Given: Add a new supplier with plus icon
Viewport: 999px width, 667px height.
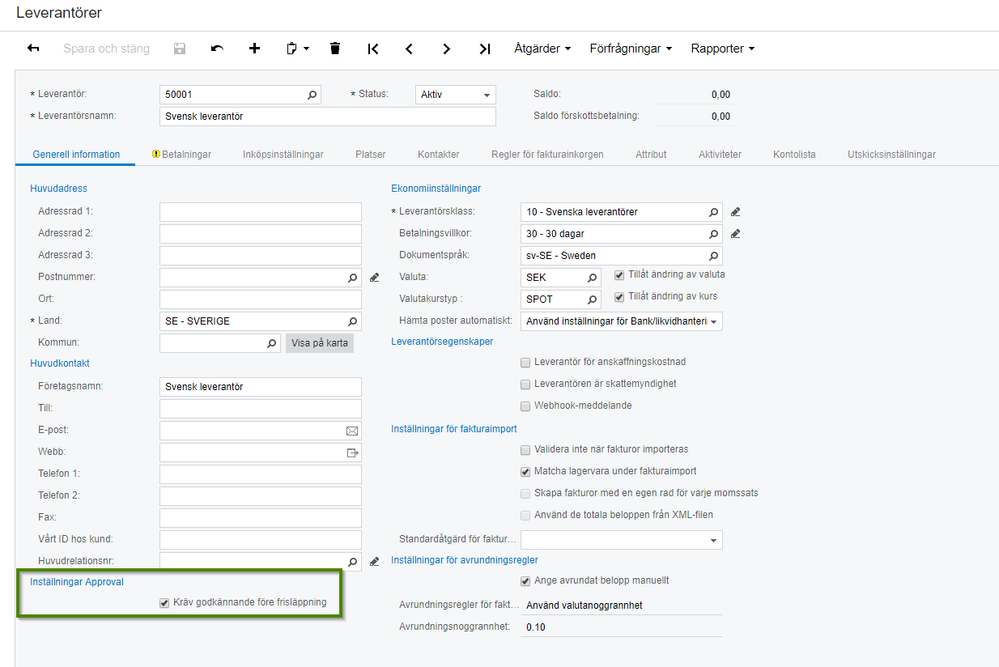Looking at the screenshot, I should coord(254,48).
